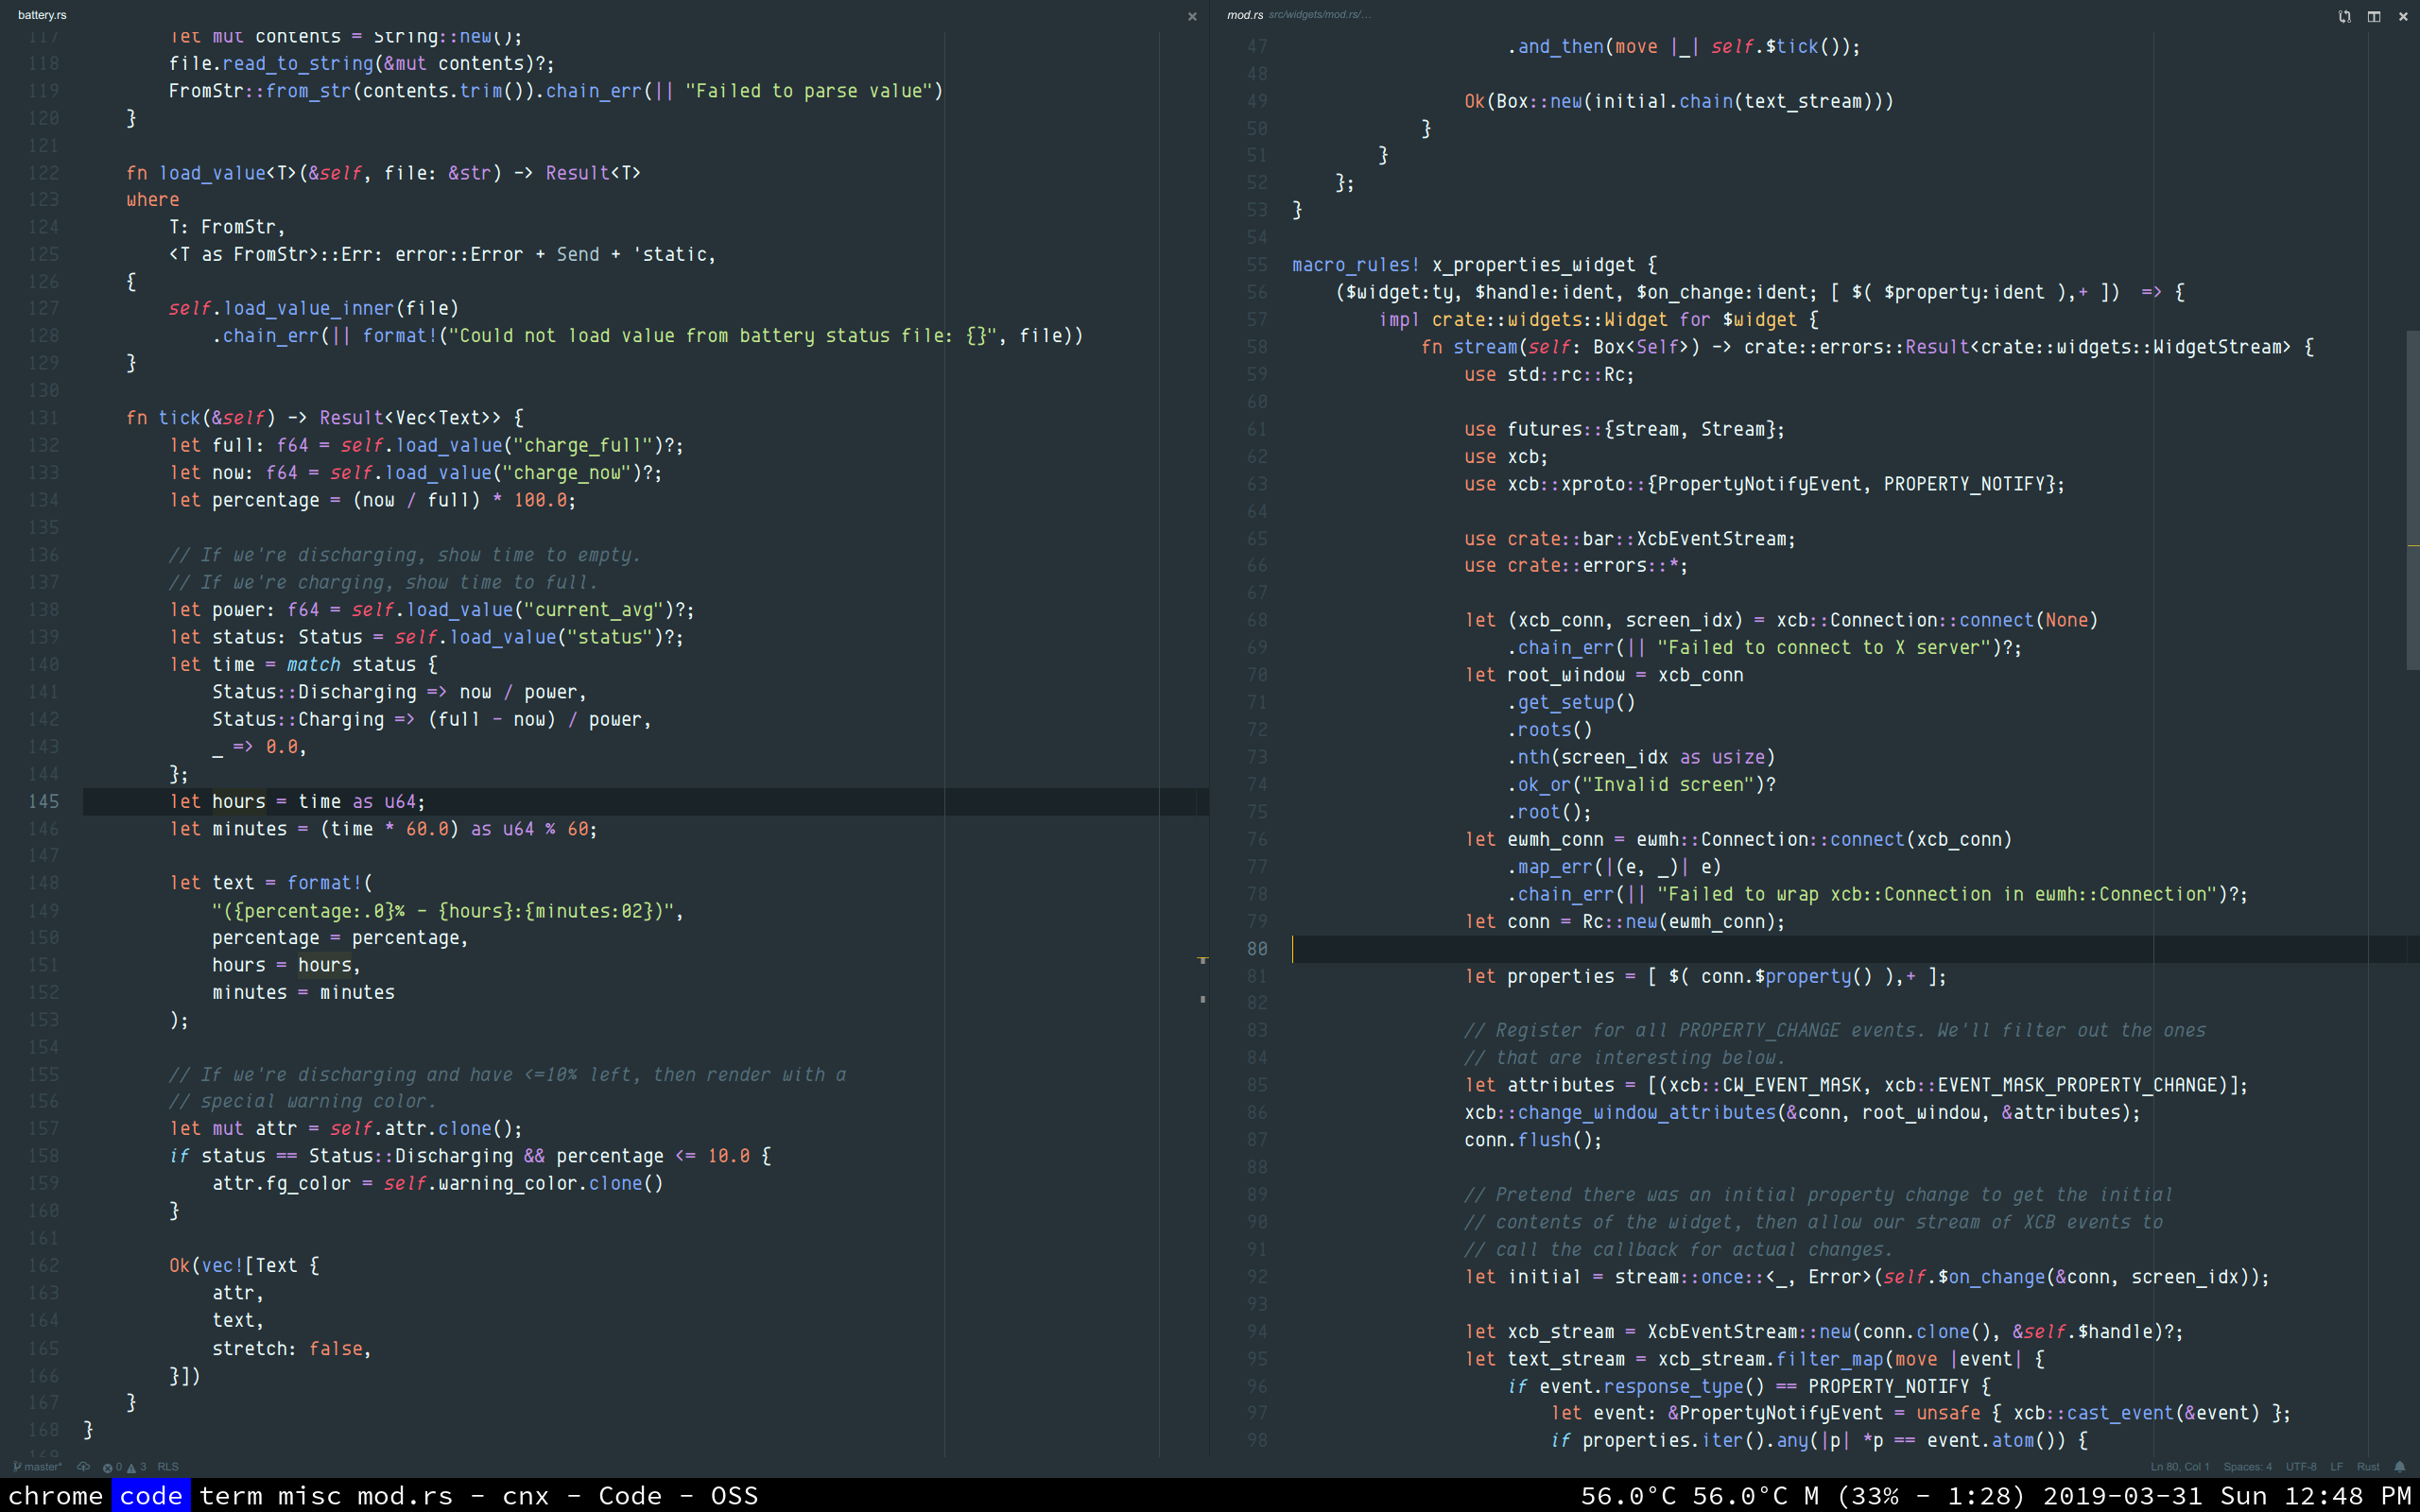Open the Spaces: 4 indentation selector
The image size is (2420, 1512).
2247,1467
